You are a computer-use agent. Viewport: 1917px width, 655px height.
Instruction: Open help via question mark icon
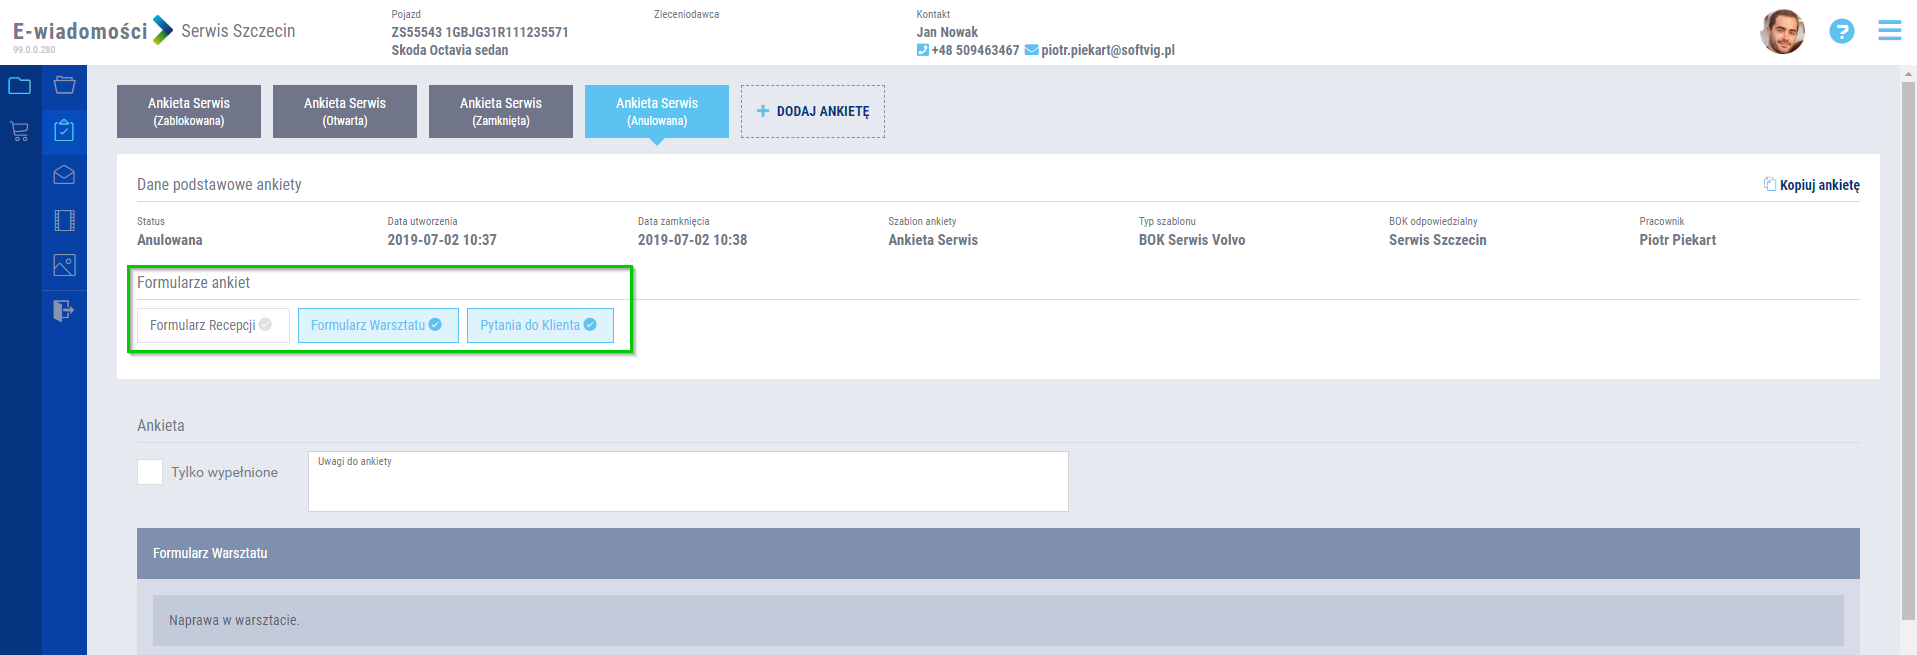point(1841,32)
